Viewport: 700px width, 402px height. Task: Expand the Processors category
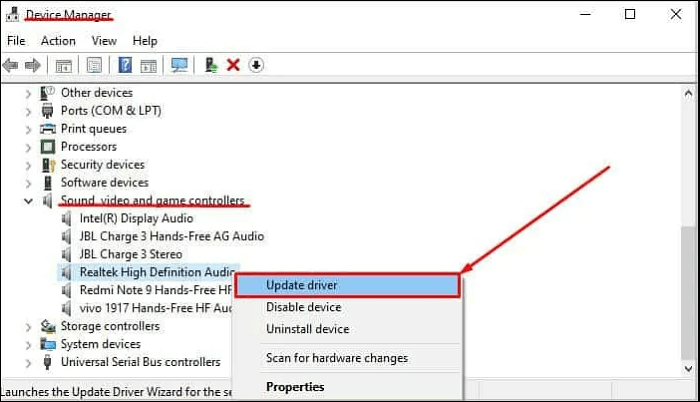point(28,147)
